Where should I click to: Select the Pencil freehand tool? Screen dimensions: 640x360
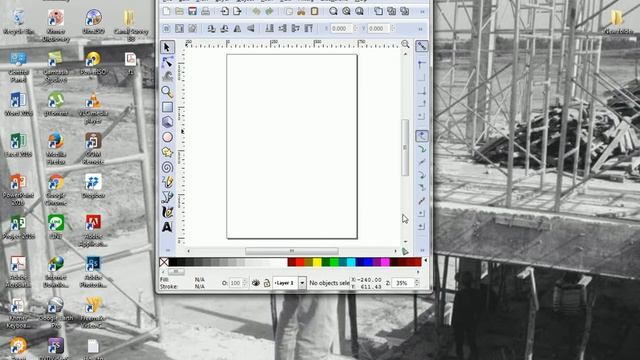point(167,182)
